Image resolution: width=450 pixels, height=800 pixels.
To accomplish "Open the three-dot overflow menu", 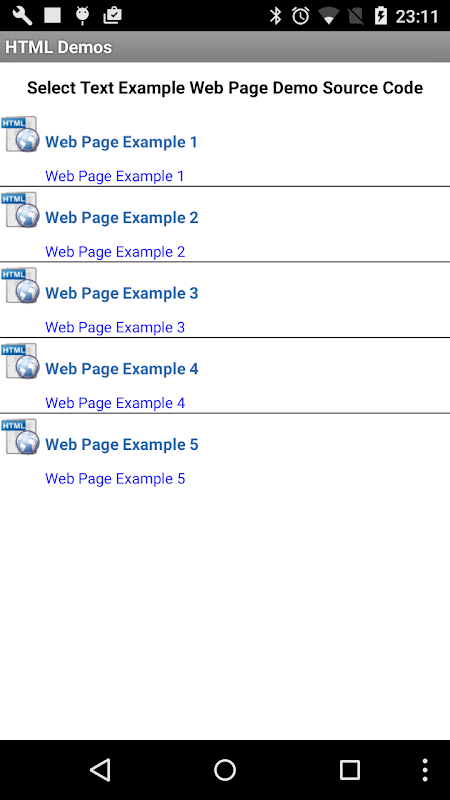I will [x=425, y=769].
